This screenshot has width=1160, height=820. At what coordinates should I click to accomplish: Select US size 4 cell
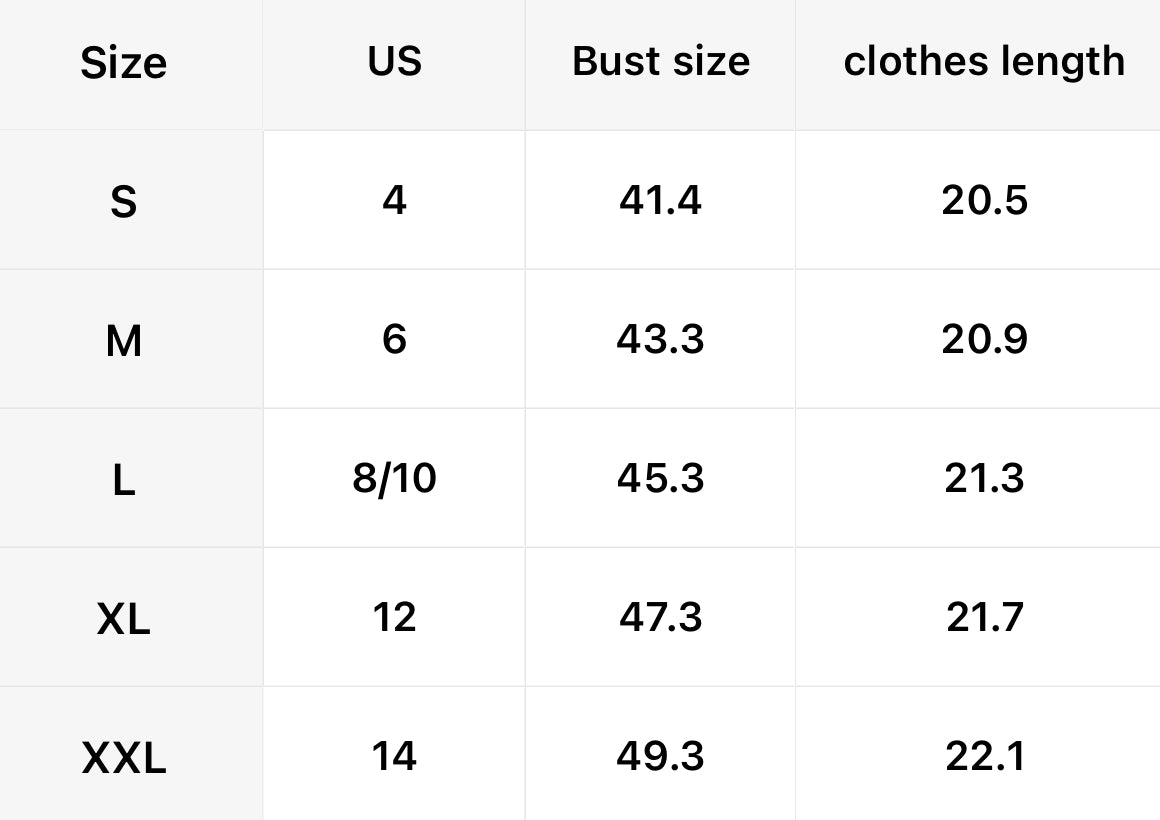point(394,201)
